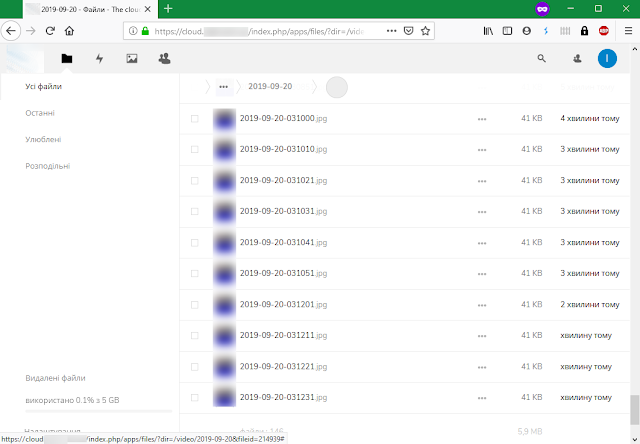Open the user avatar menu
This screenshot has width=640, height=444.
click(x=607, y=59)
